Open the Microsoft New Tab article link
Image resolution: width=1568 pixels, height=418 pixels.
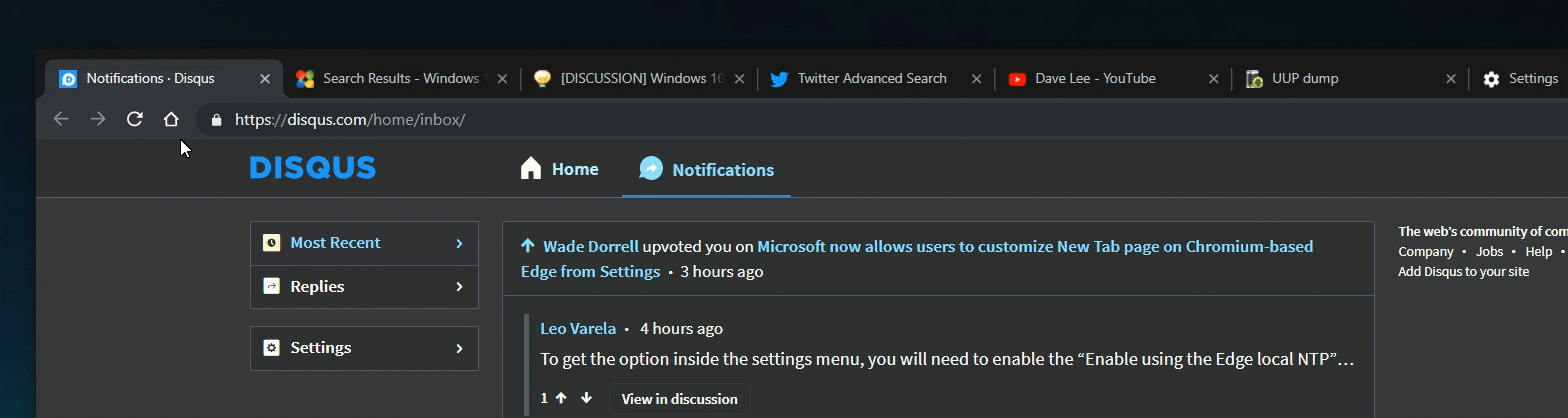point(917,259)
